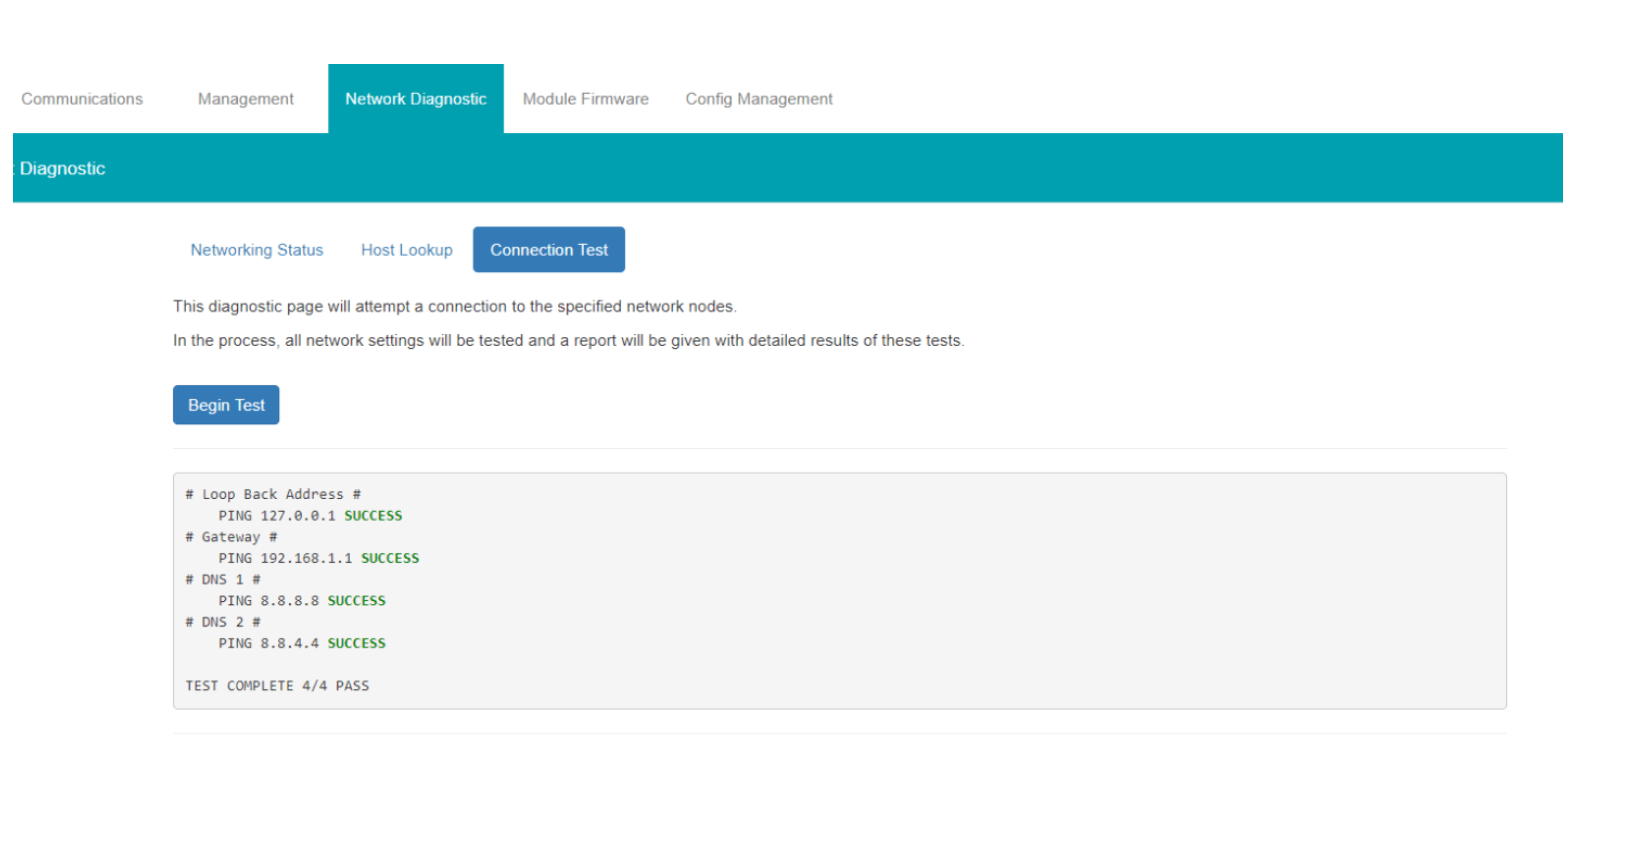The height and width of the screenshot is (844, 1640).
Task: Click the Diagnostic header title
Action: click(x=62, y=168)
